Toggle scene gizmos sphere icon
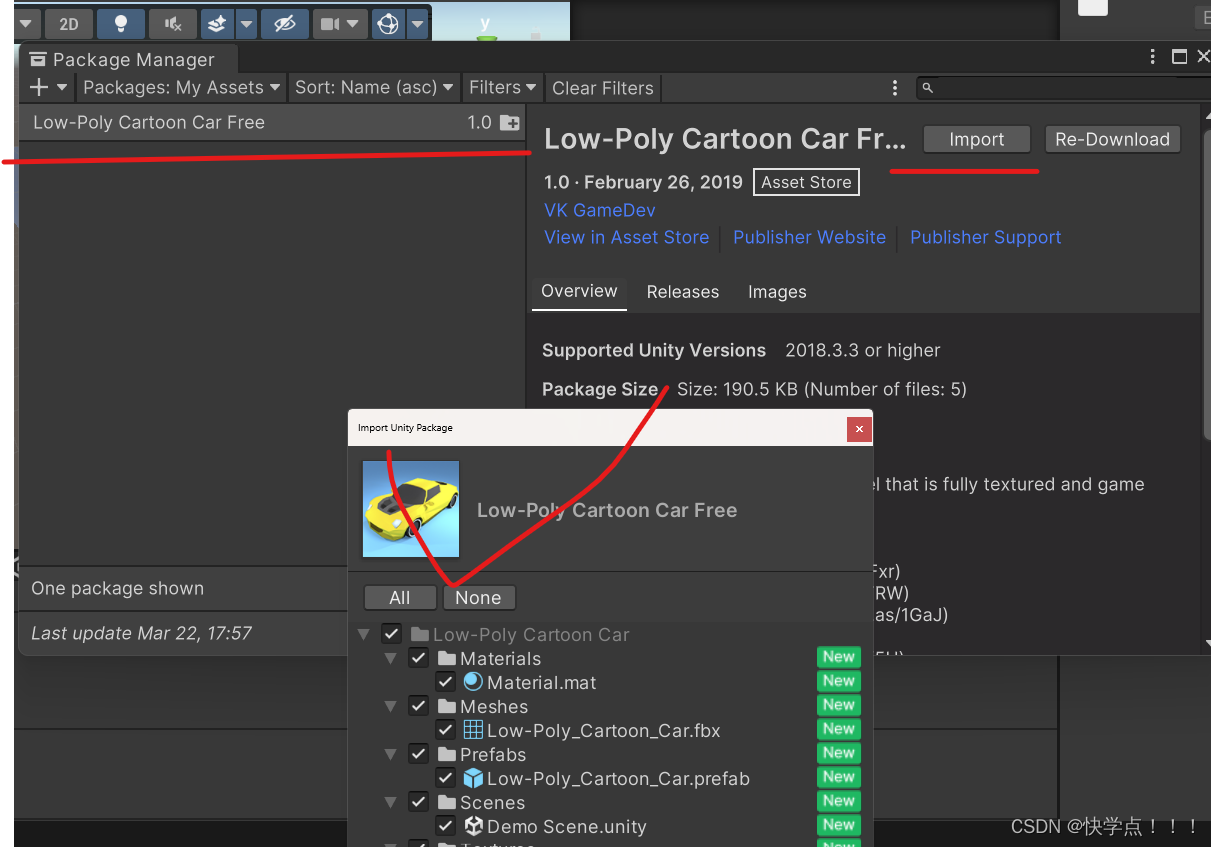 pyautogui.click(x=388, y=24)
